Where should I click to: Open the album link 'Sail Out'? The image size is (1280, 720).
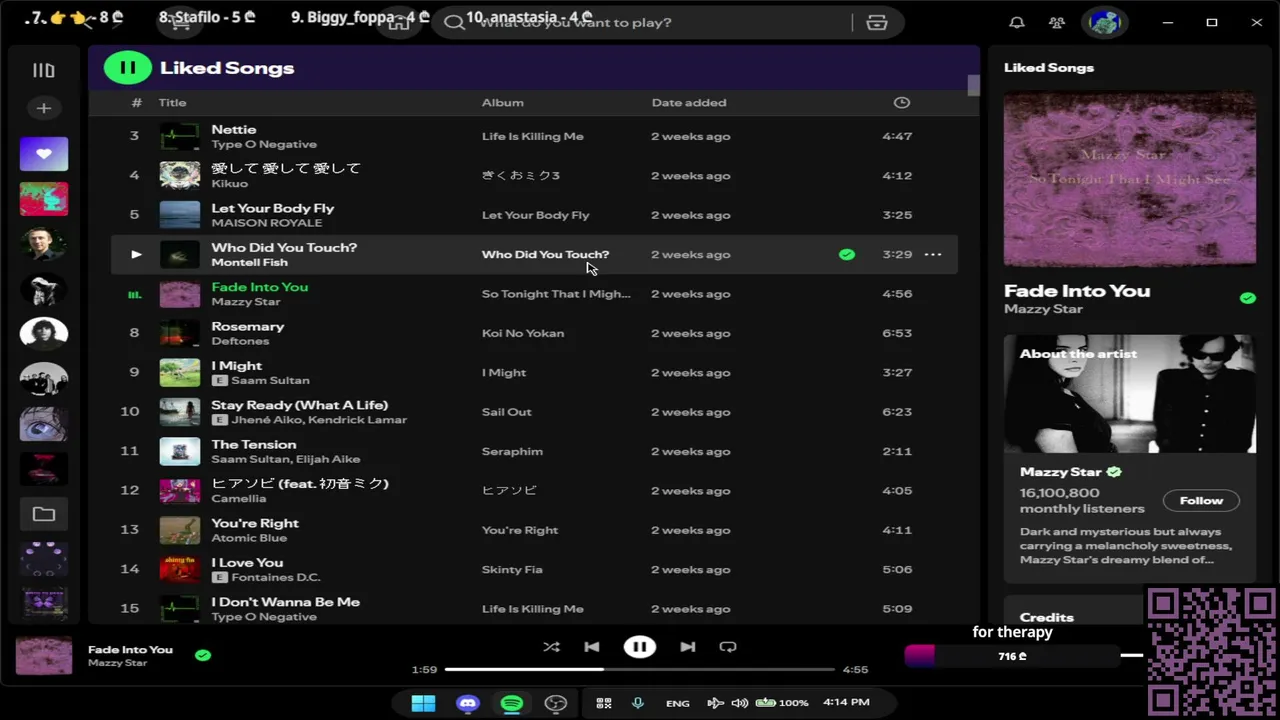coord(507,412)
